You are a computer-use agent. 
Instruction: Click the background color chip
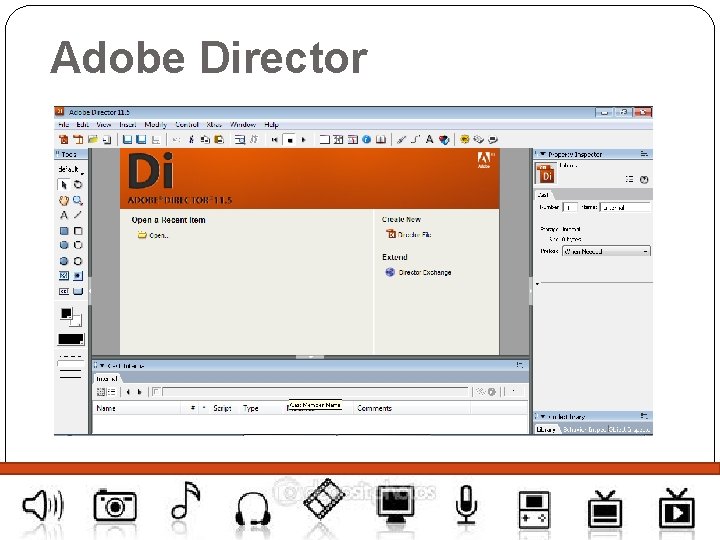(76, 320)
